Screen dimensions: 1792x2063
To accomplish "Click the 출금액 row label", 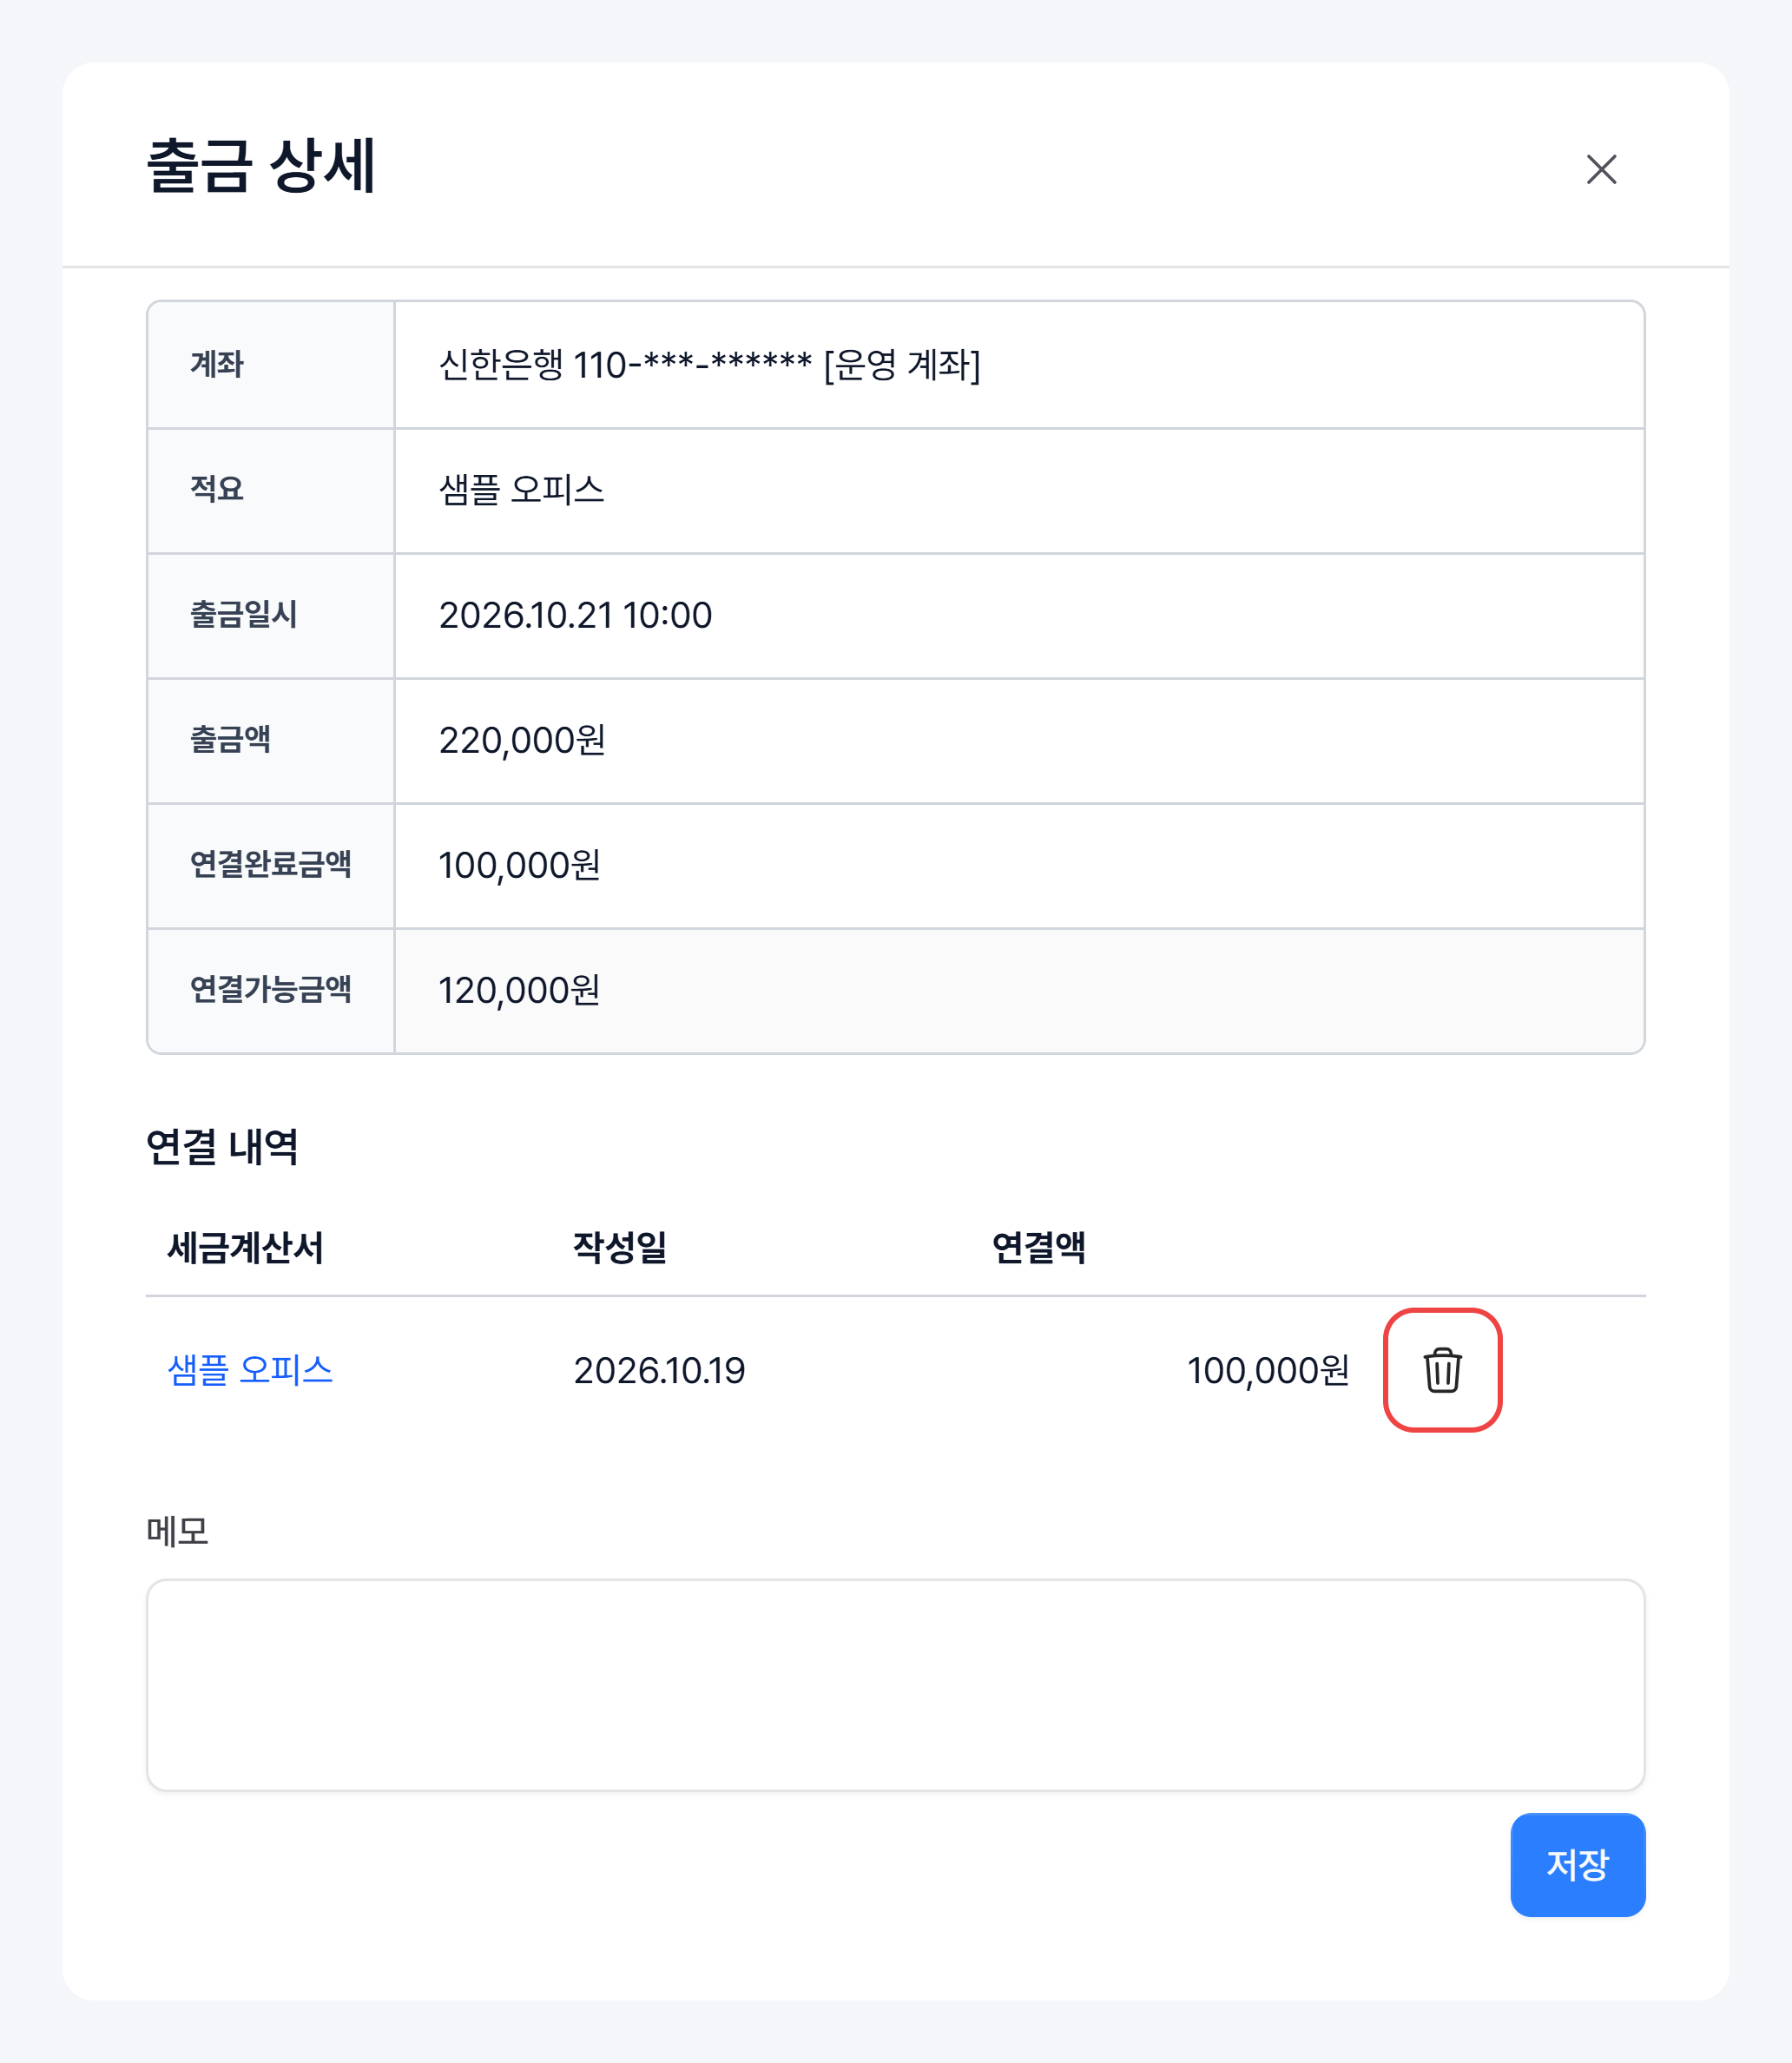I will [230, 739].
